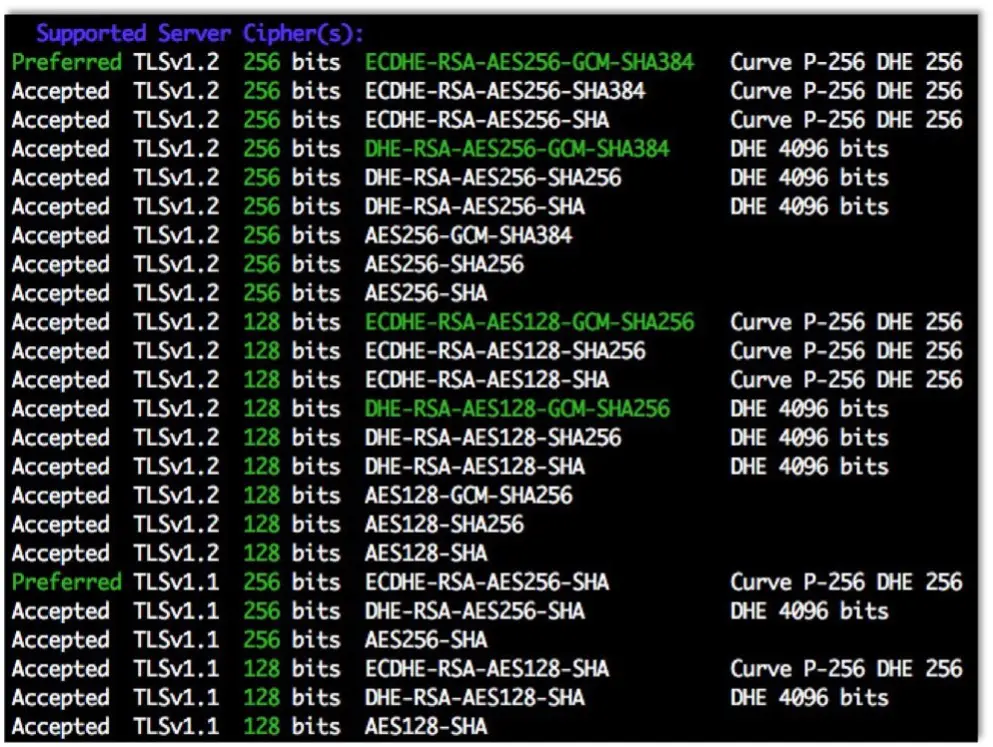Click the Preferred label for TLSv1.1

(66, 582)
